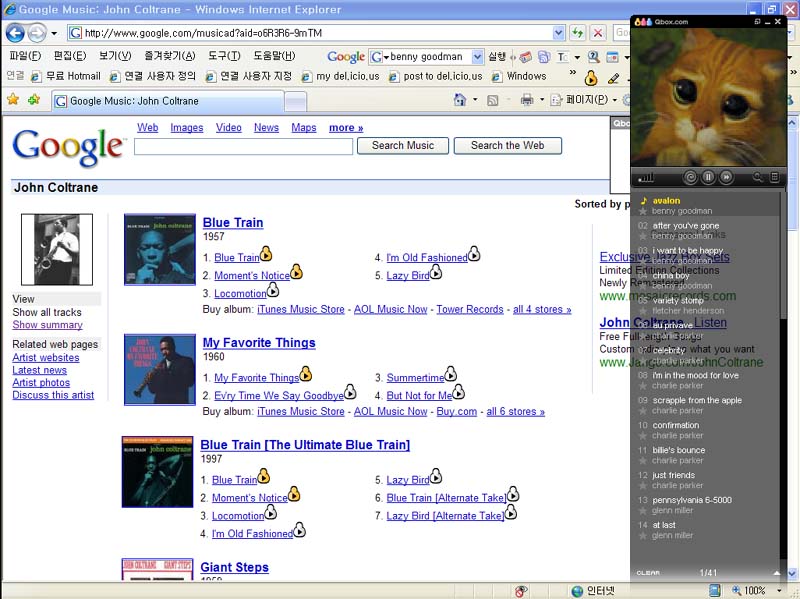The image size is (800, 599).
Task: Switch to Google Music: John Coltrane tab
Action: (x=168, y=101)
